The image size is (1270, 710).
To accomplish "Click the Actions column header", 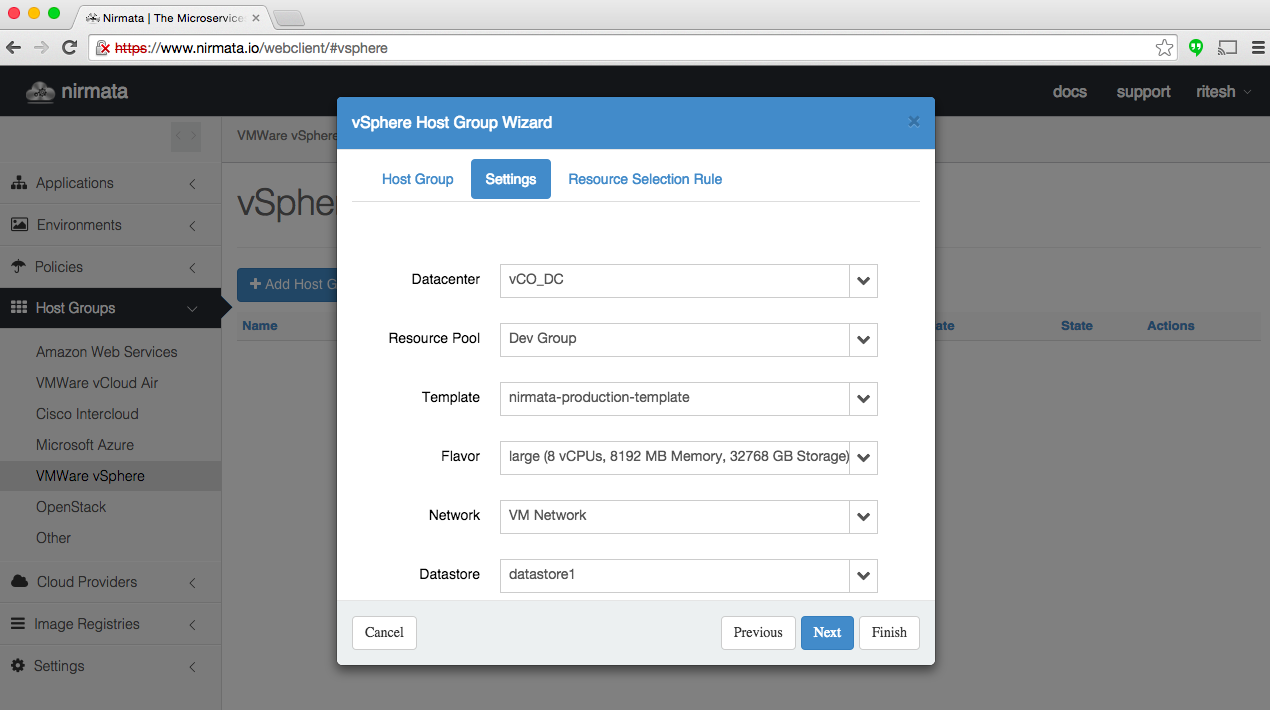I will tap(1171, 326).
